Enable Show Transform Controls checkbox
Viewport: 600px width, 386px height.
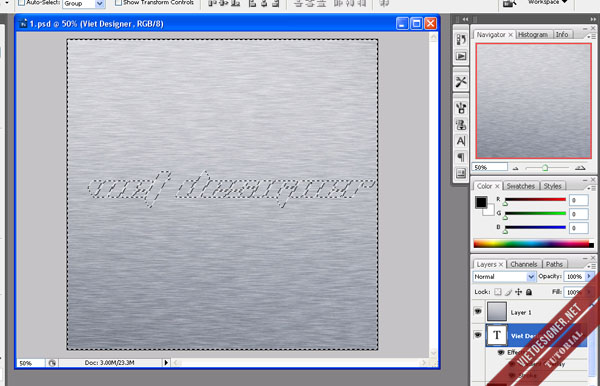[x=118, y=3]
